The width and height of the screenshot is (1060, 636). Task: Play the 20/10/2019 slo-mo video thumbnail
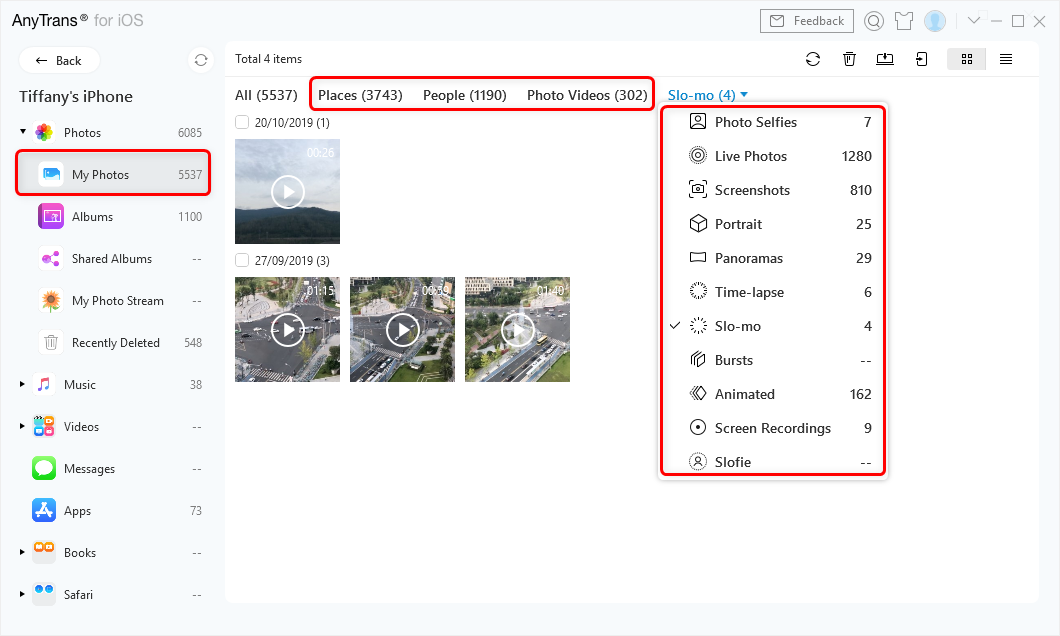[x=288, y=191]
